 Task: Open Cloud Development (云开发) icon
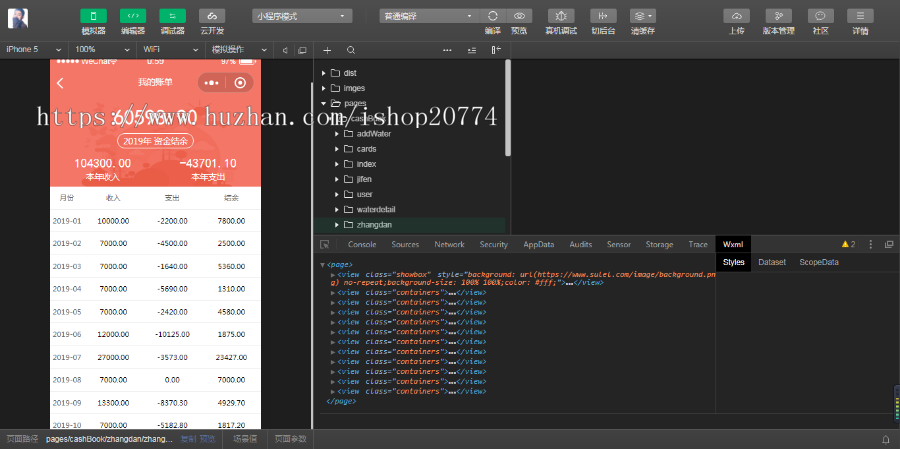click(x=211, y=16)
